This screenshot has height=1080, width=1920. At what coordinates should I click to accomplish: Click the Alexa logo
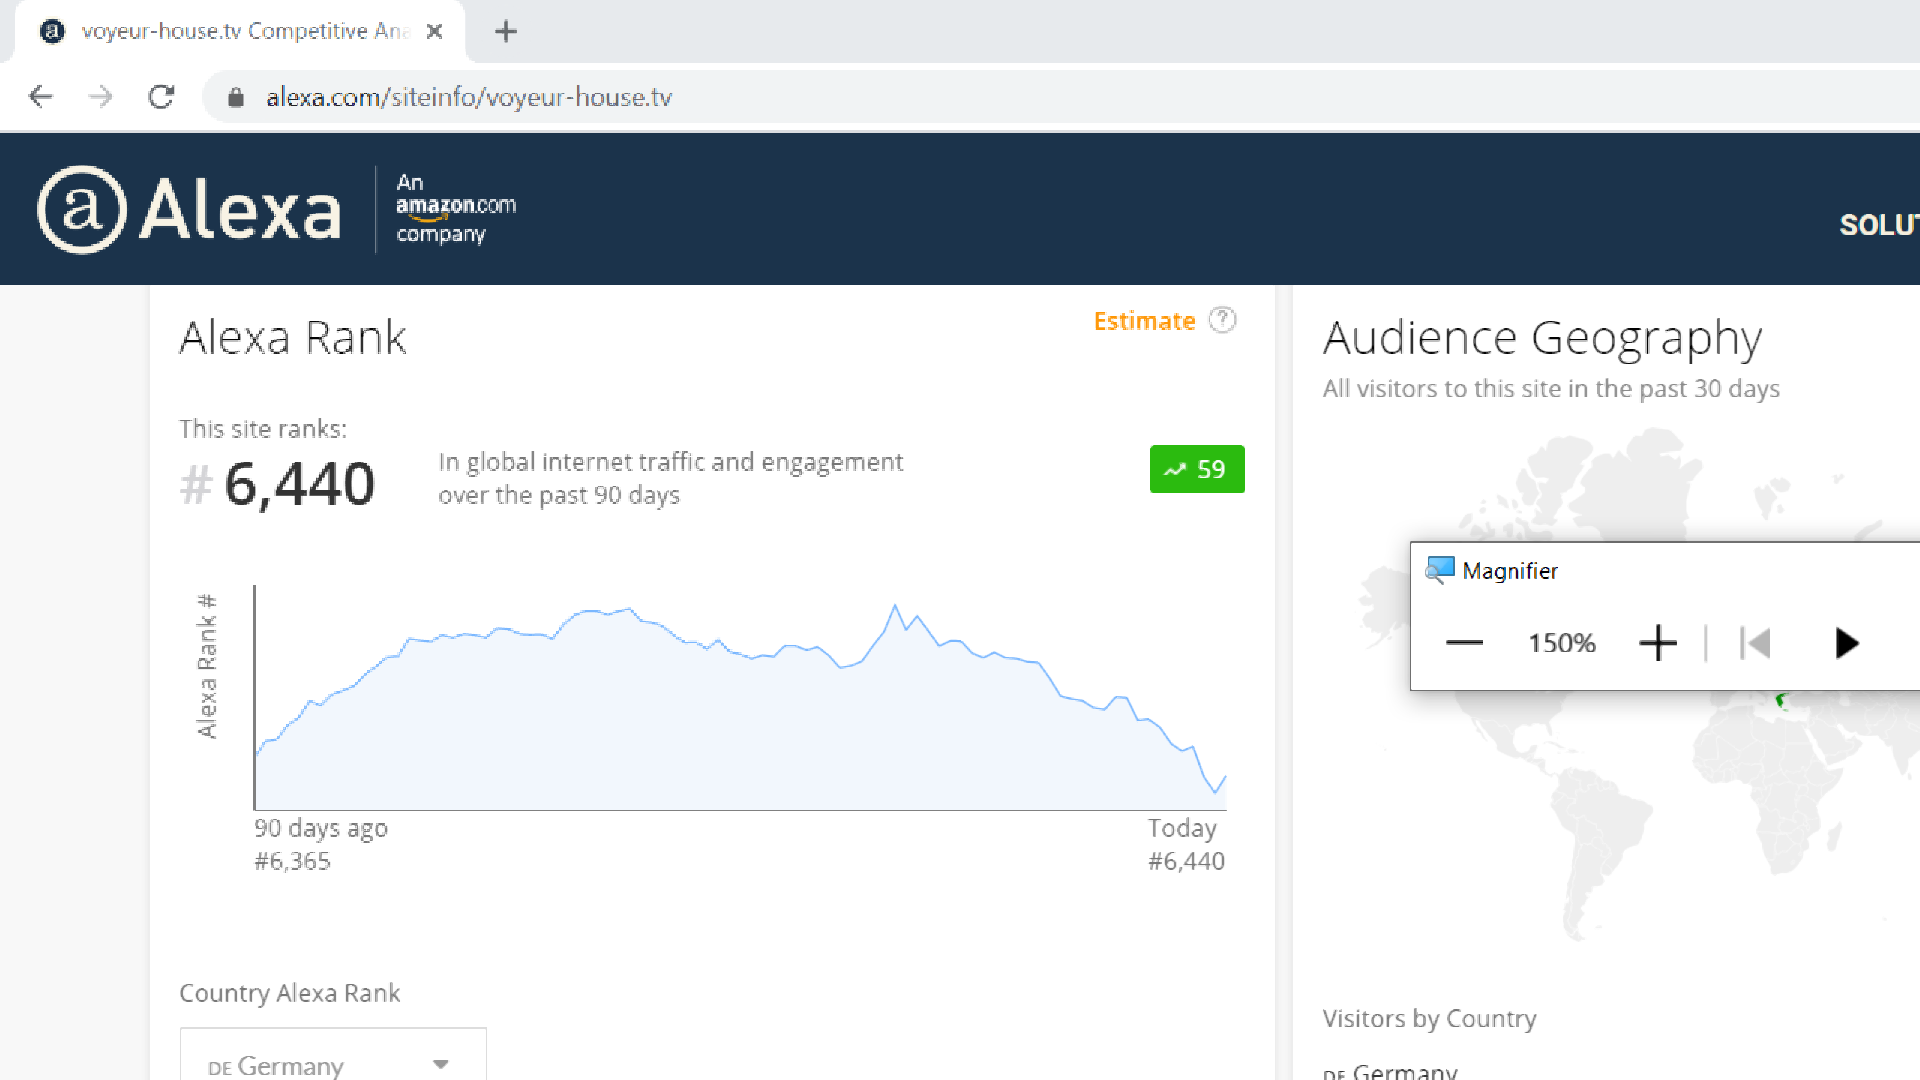pyautogui.click(x=190, y=210)
